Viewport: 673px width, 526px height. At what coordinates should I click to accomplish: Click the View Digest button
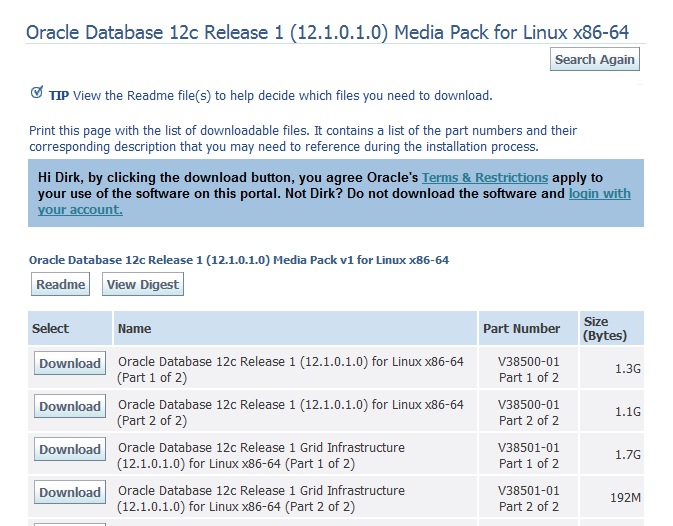tap(142, 284)
